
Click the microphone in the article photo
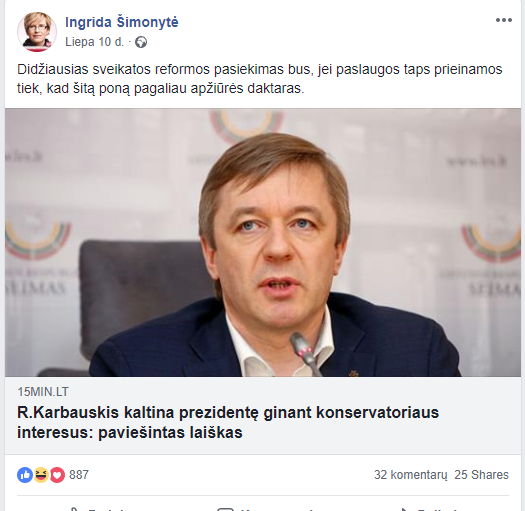coord(305,353)
